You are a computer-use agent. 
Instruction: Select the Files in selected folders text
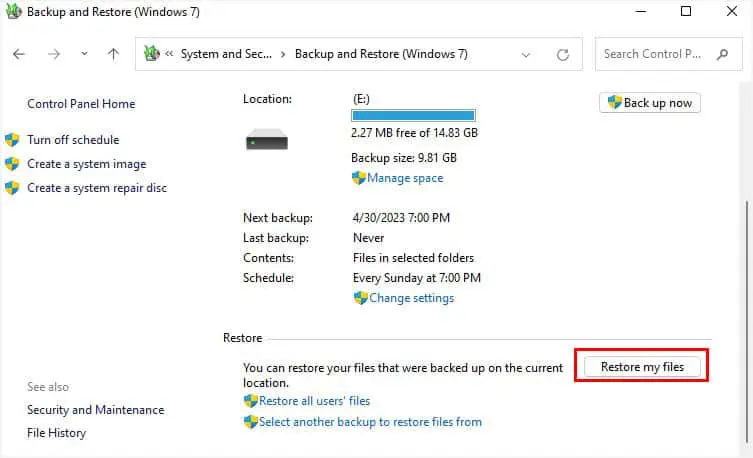point(413,258)
